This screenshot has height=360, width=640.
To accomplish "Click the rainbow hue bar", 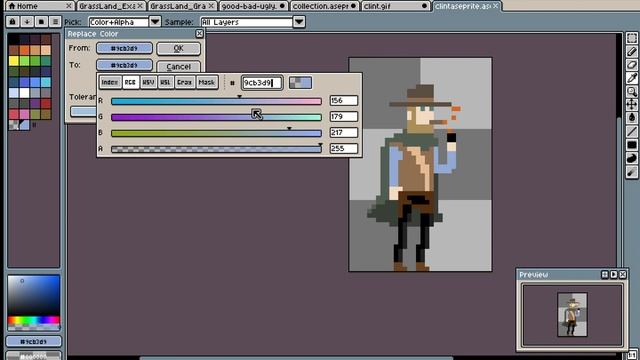I will 34,320.
